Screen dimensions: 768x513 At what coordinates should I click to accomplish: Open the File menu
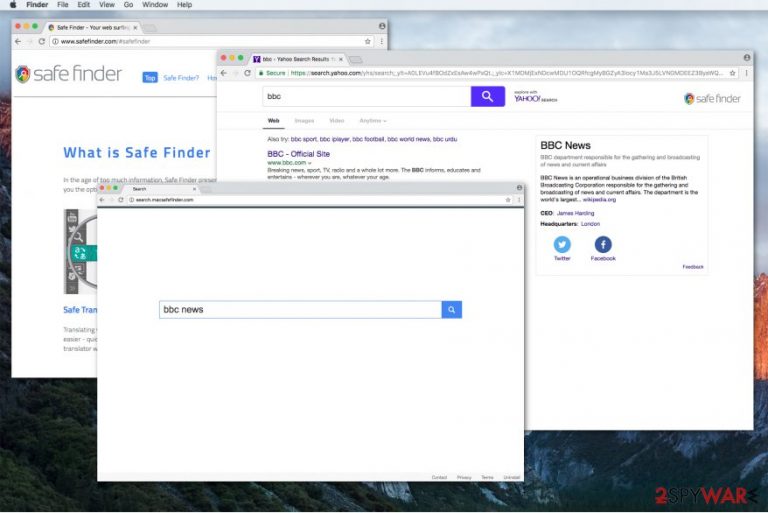(63, 4)
